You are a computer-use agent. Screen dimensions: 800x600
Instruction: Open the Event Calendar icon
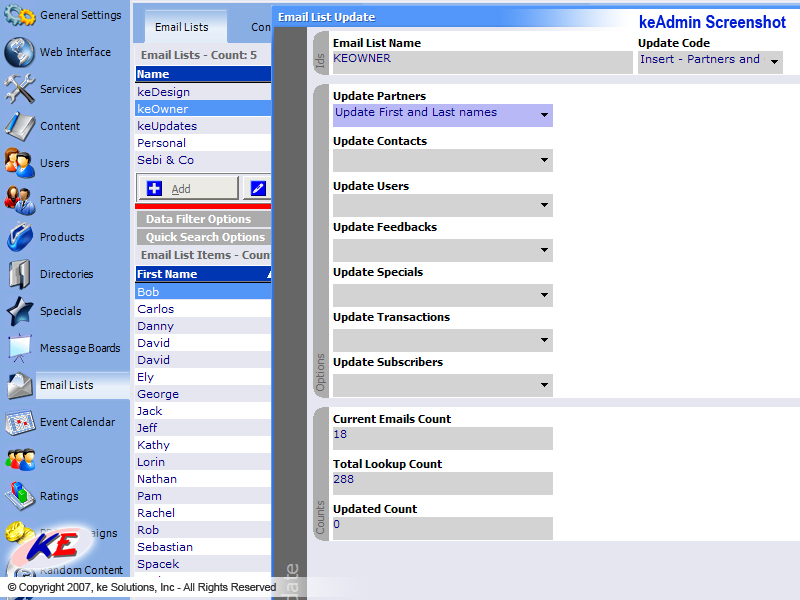tap(19, 422)
